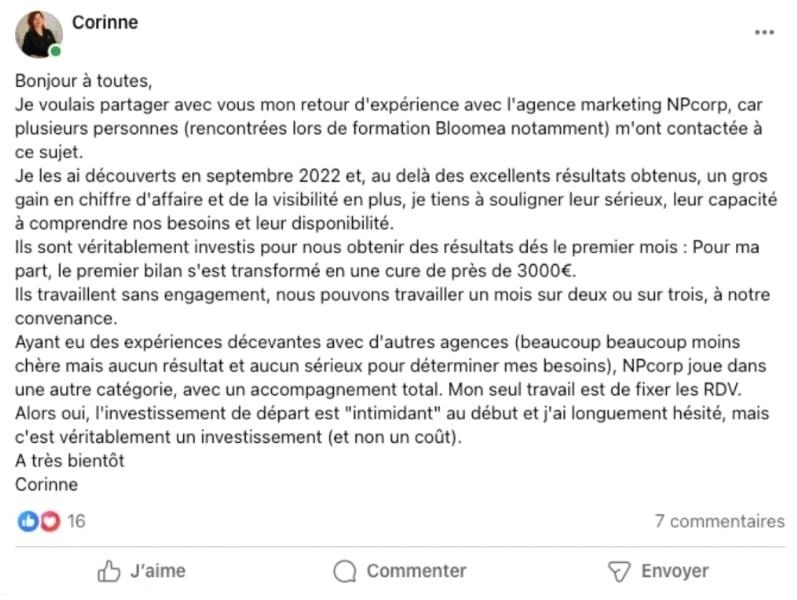Choose the Envoyer button label
The image size is (797, 600).
pyautogui.click(x=675, y=571)
